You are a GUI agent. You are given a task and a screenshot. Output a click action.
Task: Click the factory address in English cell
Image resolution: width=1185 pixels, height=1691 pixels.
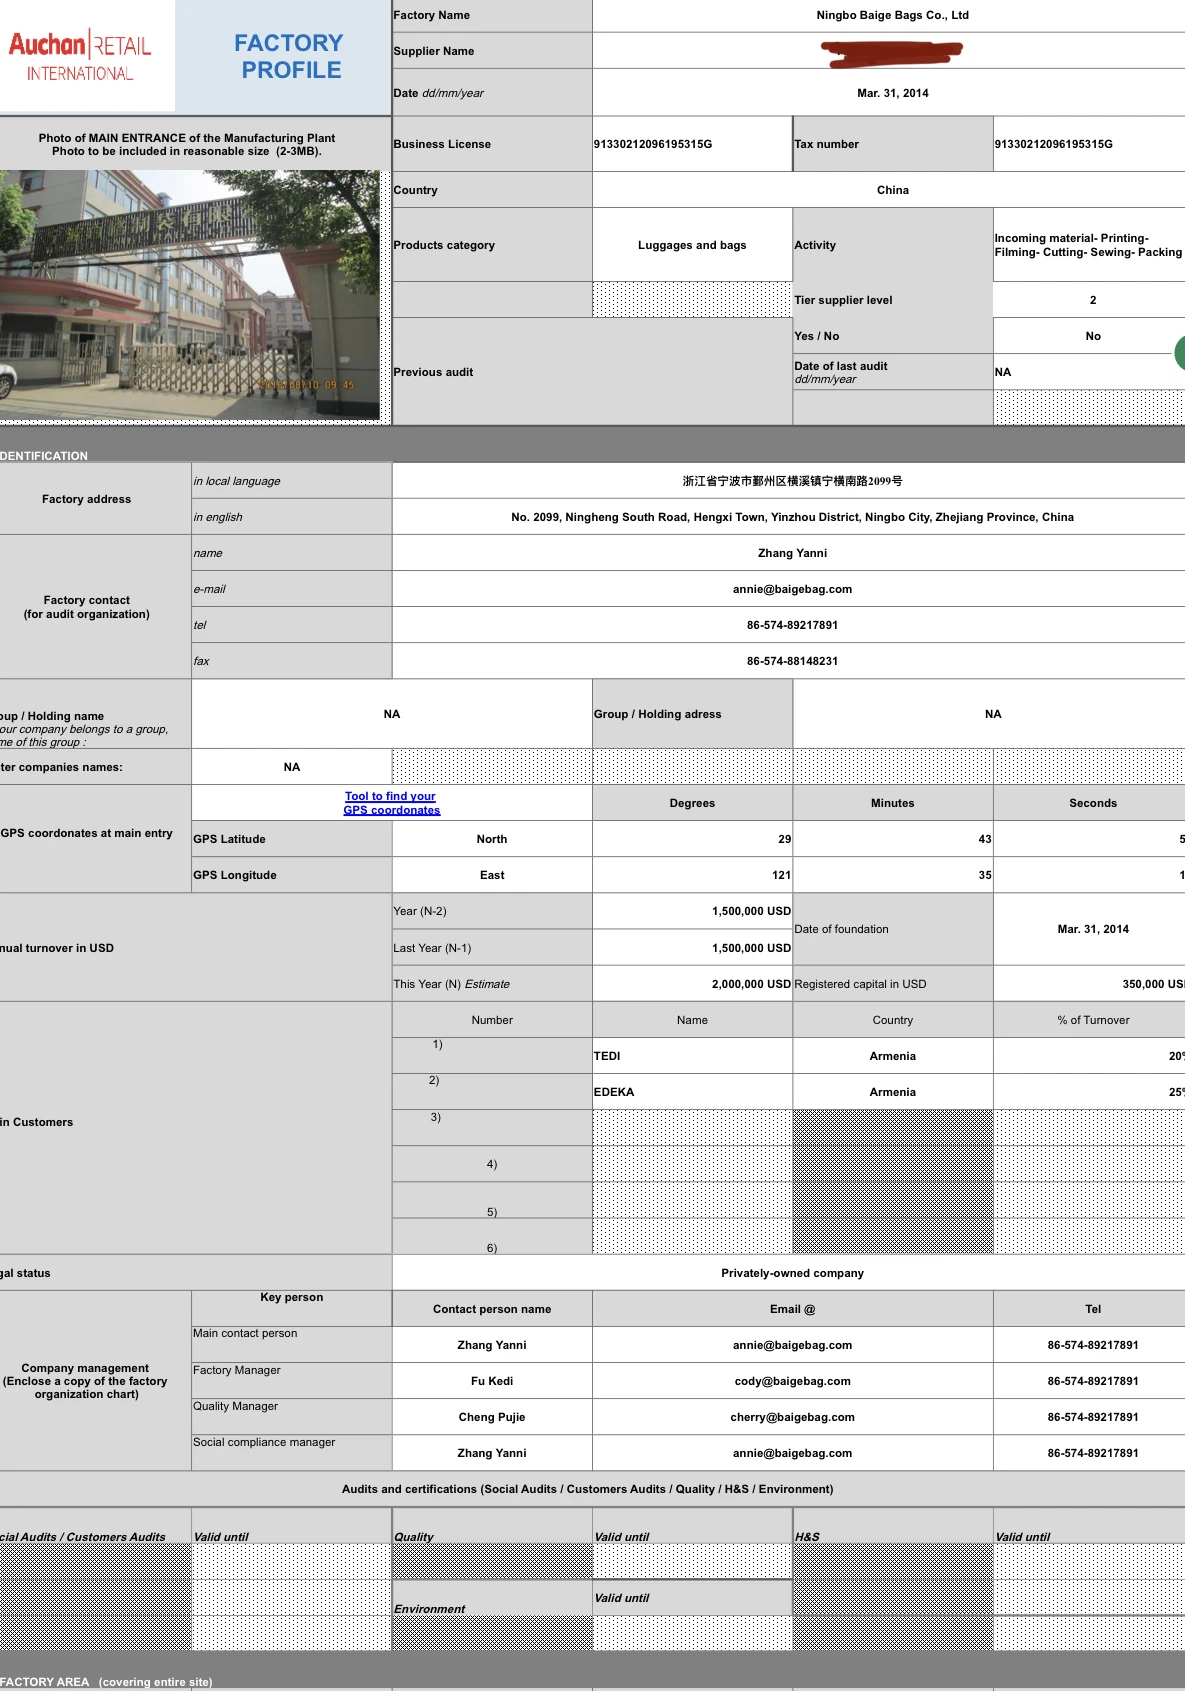pyautogui.click(x=791, y=517)
